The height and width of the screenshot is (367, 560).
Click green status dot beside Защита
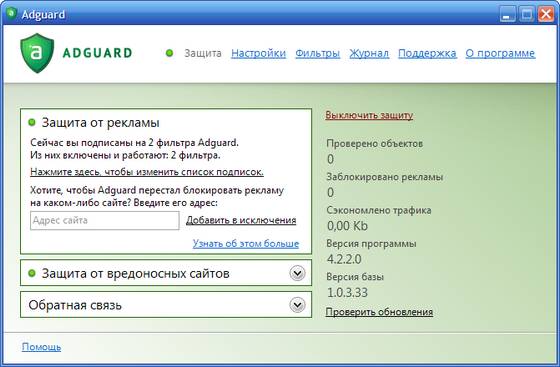click(x=169, y=53)
